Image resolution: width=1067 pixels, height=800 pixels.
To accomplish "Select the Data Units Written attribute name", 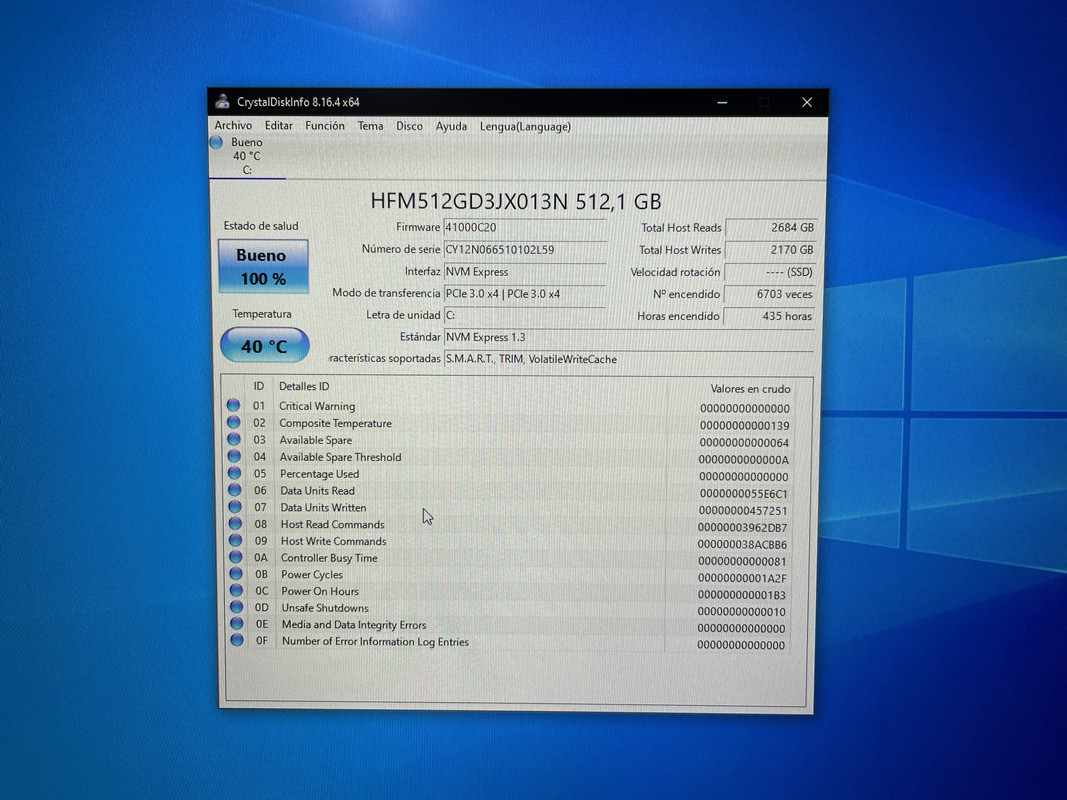I will pyautogui.click(x=323, y=507).
